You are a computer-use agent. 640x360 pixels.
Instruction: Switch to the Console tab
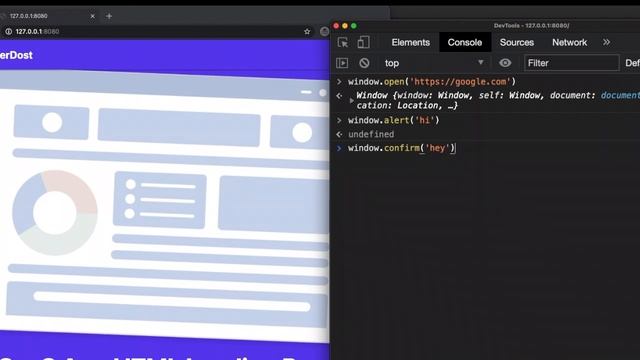point(465,42)
